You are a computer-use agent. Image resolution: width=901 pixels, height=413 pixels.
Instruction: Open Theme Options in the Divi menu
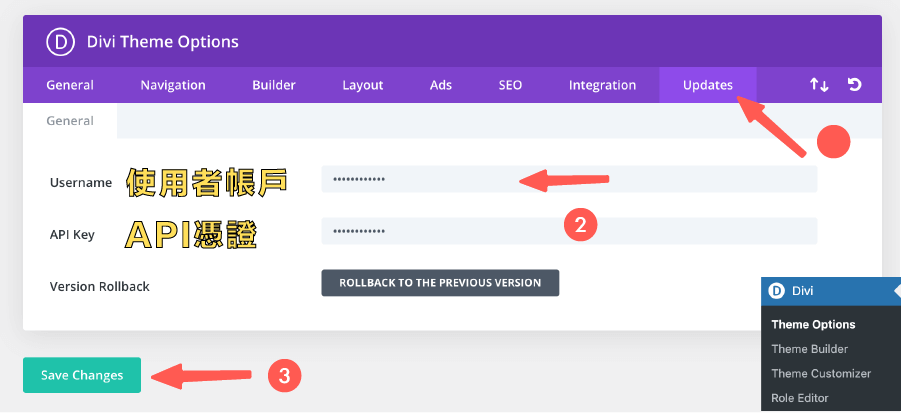[x=813, y=325]
